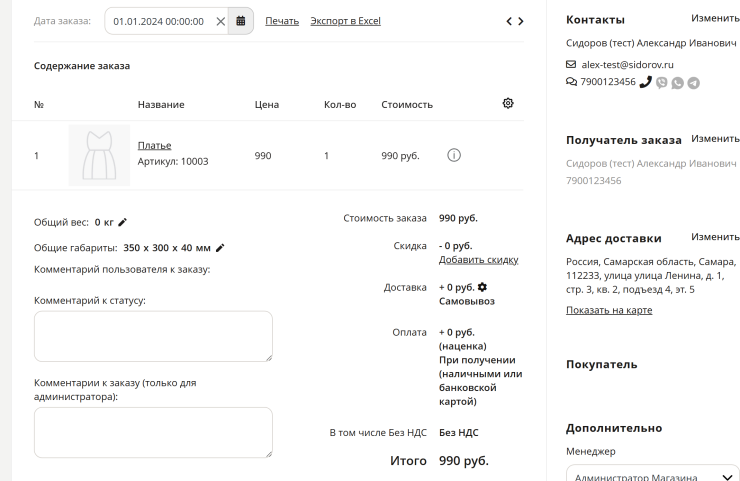Focus the Комментарий к статусу textarea
The width and height of the screenshot is (740, 481).
pyautogui.click(x=153, y=336)
